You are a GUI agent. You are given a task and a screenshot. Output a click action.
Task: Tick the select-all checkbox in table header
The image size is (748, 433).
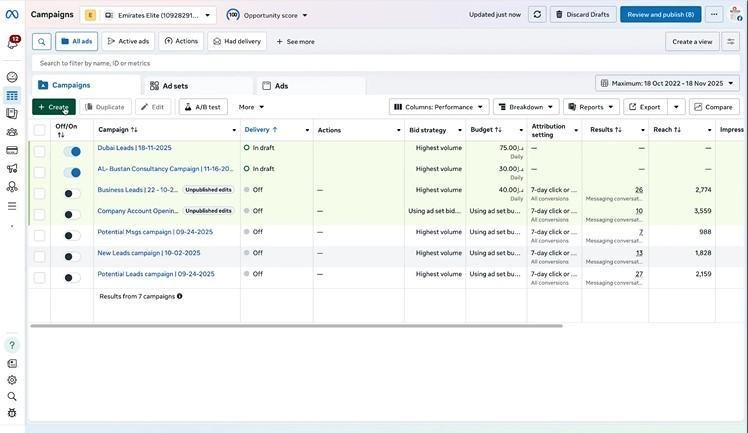[x=40, y=130]
